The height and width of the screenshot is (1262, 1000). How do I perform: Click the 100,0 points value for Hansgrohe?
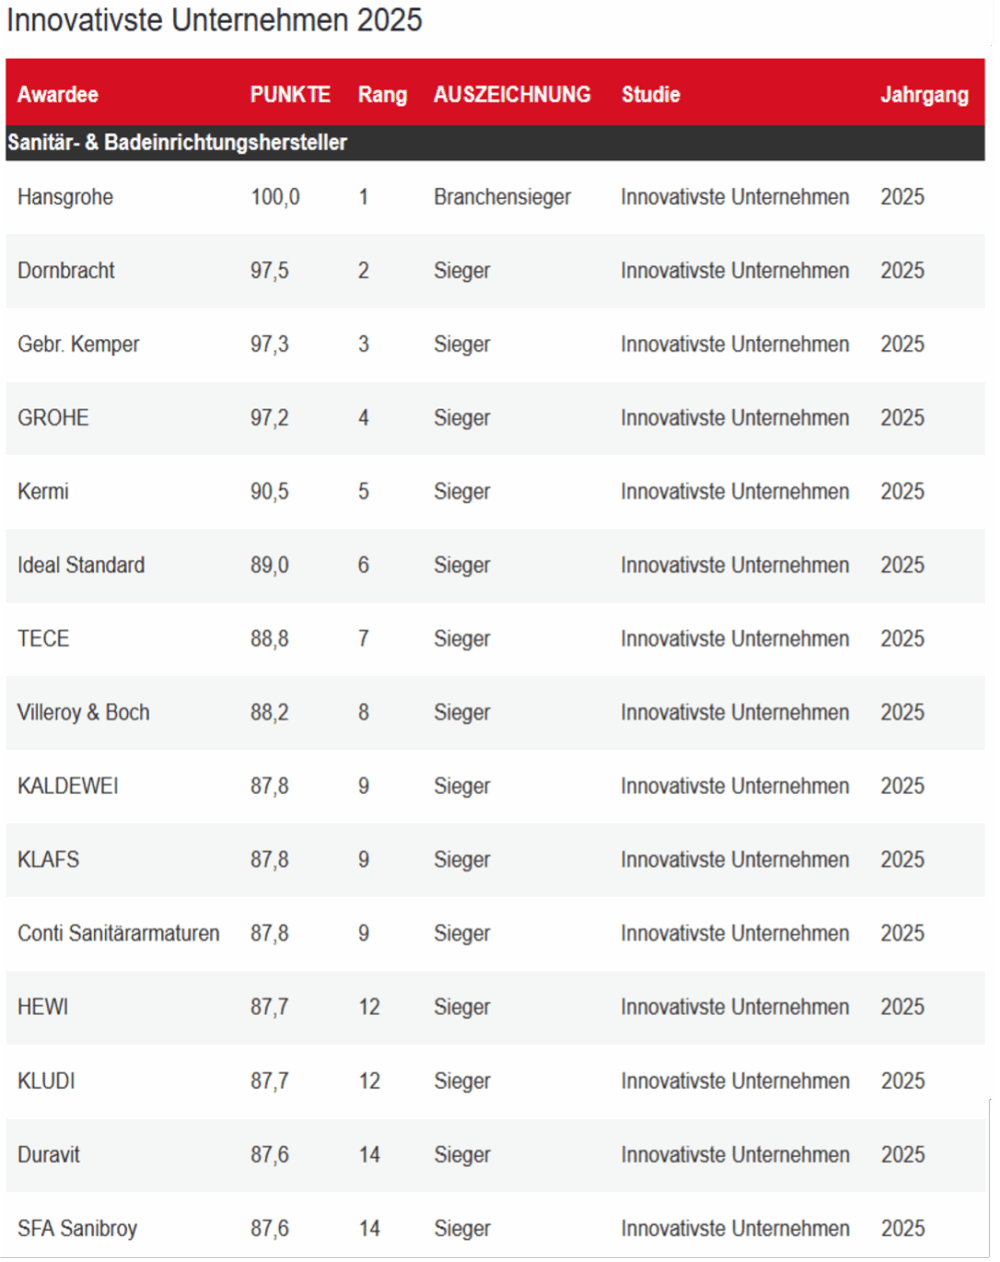(x=275, y=197)
